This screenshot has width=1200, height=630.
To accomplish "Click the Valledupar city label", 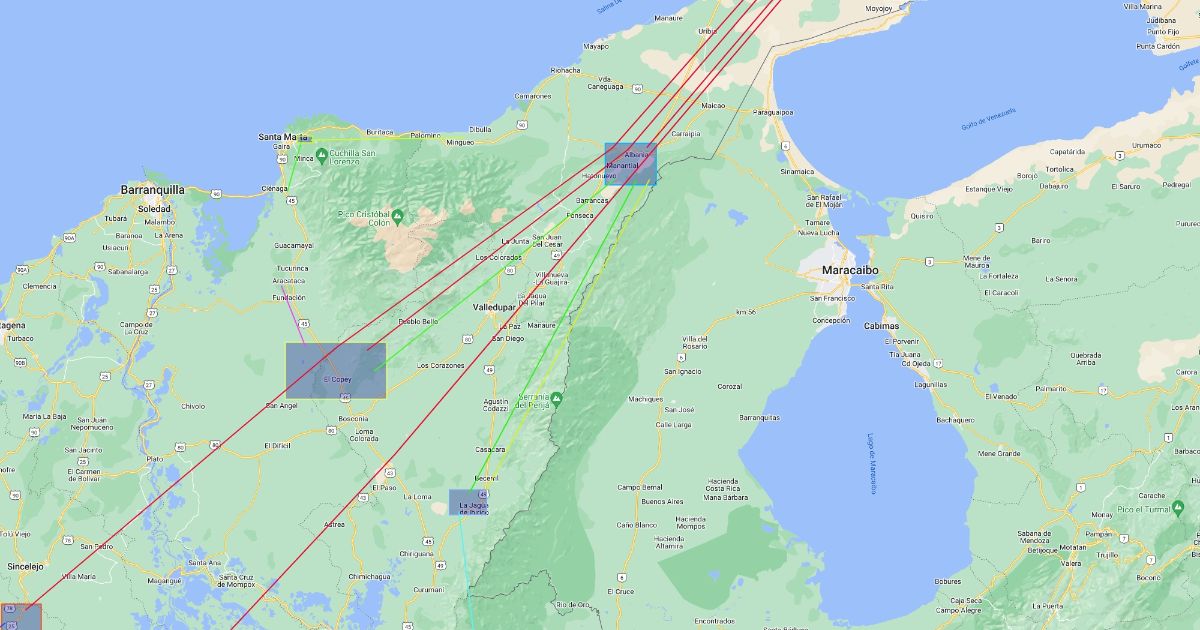I will [x=493, y=307].
